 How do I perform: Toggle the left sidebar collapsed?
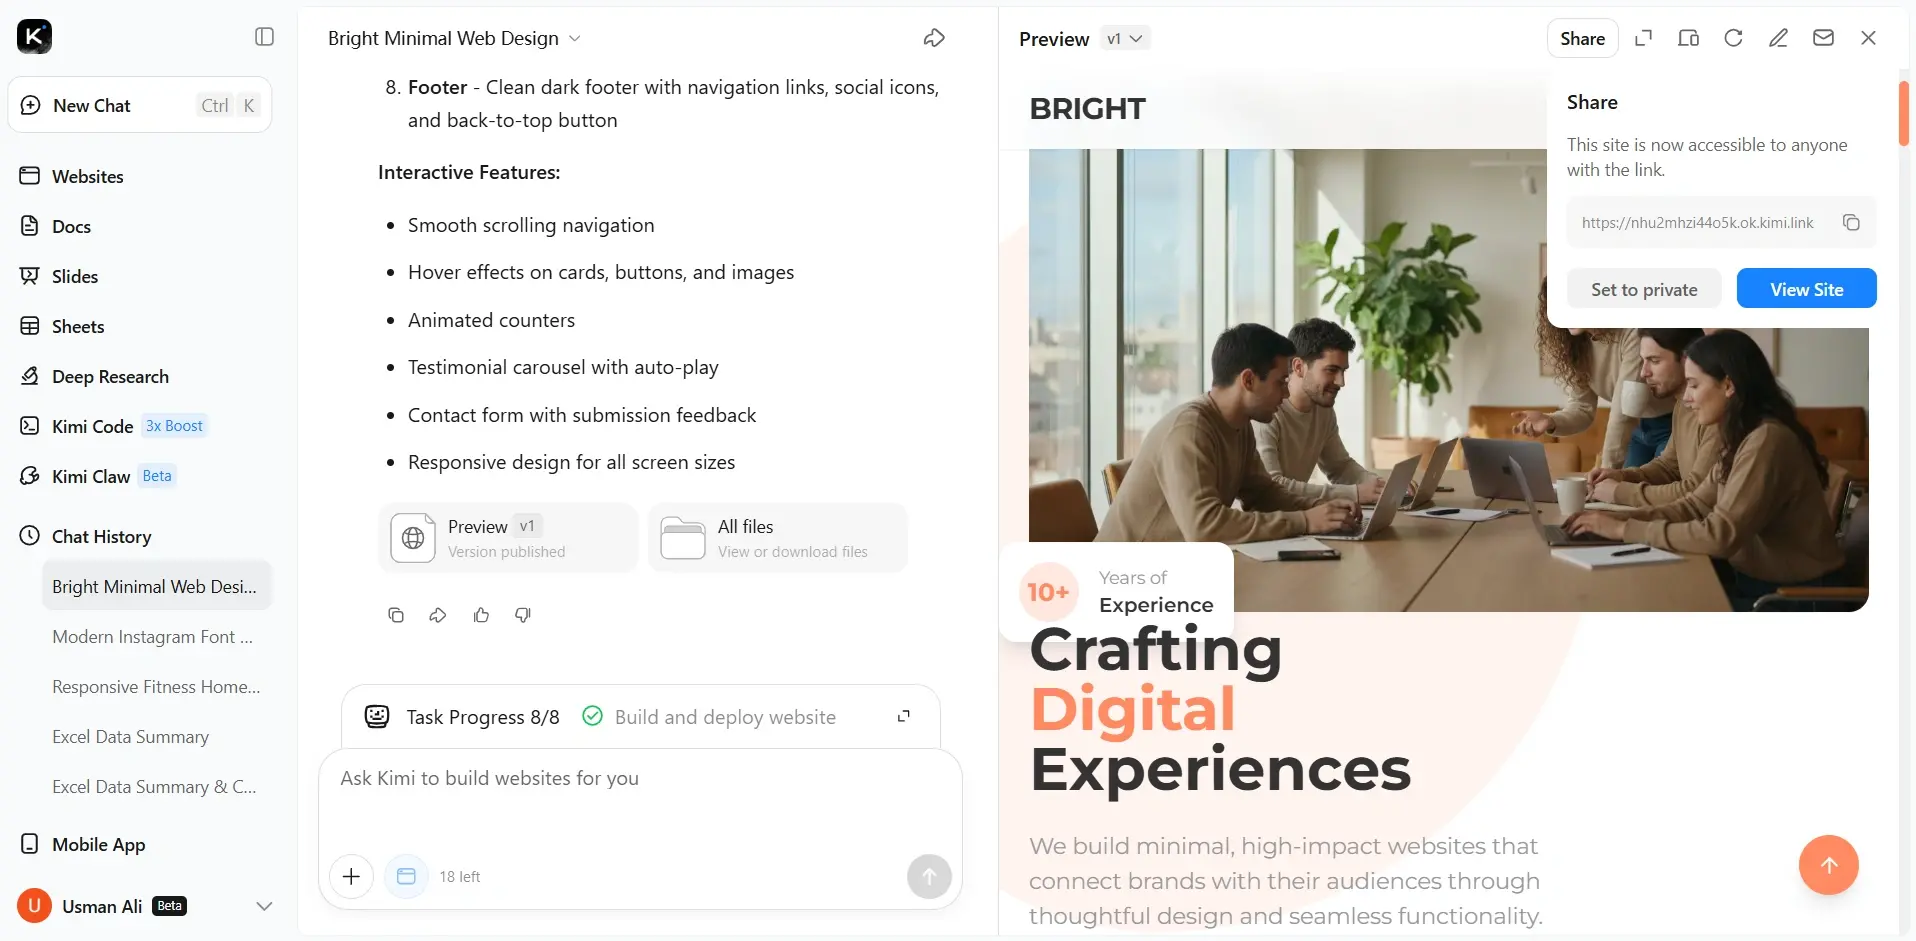coord(263,37)
